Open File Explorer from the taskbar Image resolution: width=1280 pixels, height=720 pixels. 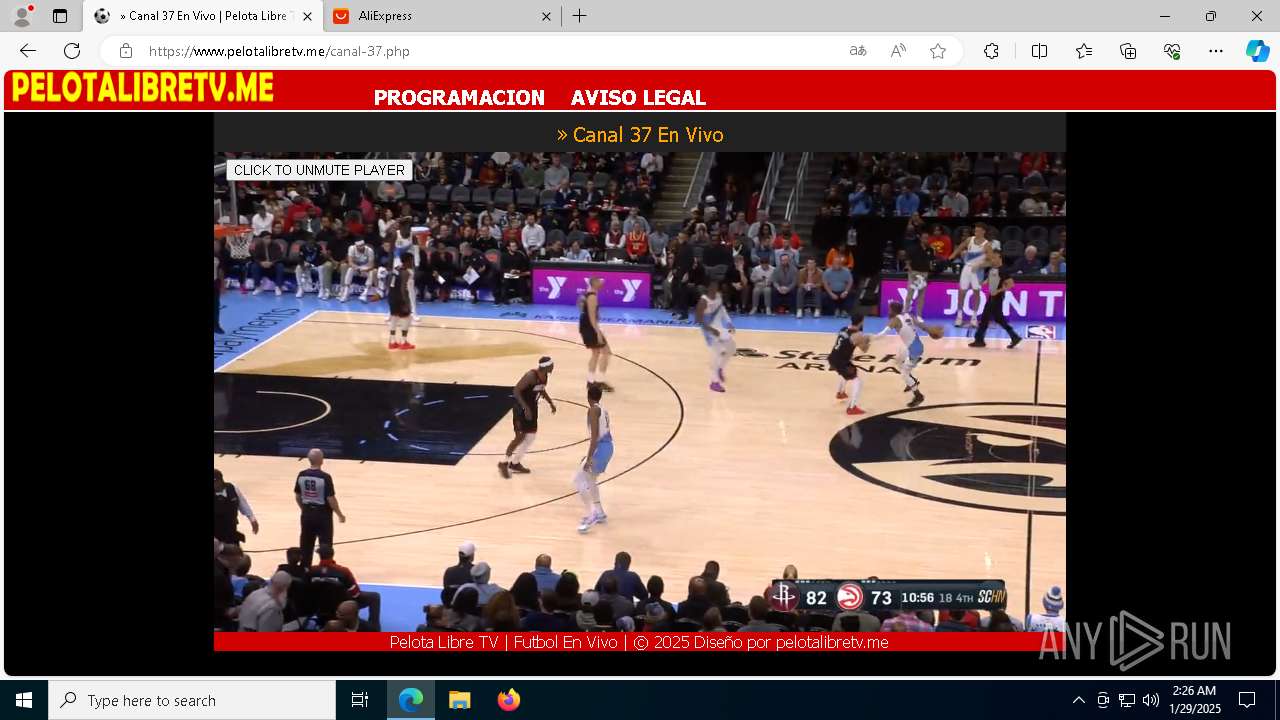[459, 700]
